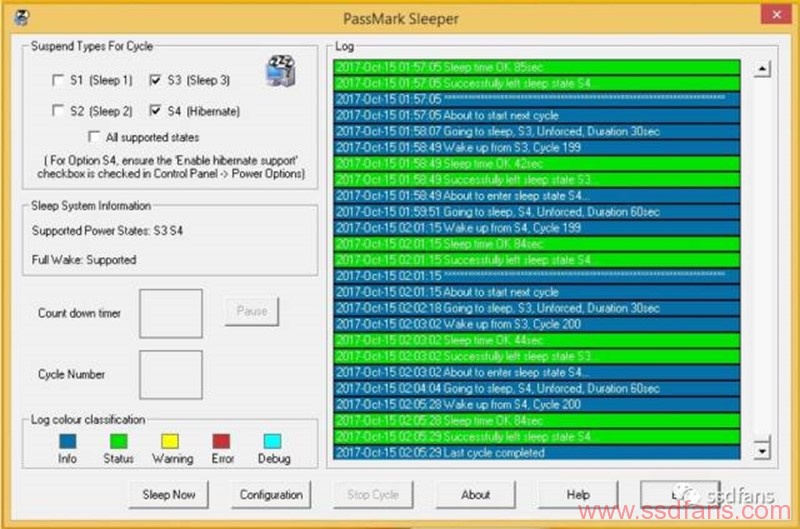
Task: Select log row 'Wake up from S4, Cycle 199'
Action: pyautogui.click(x=537, y=228)
